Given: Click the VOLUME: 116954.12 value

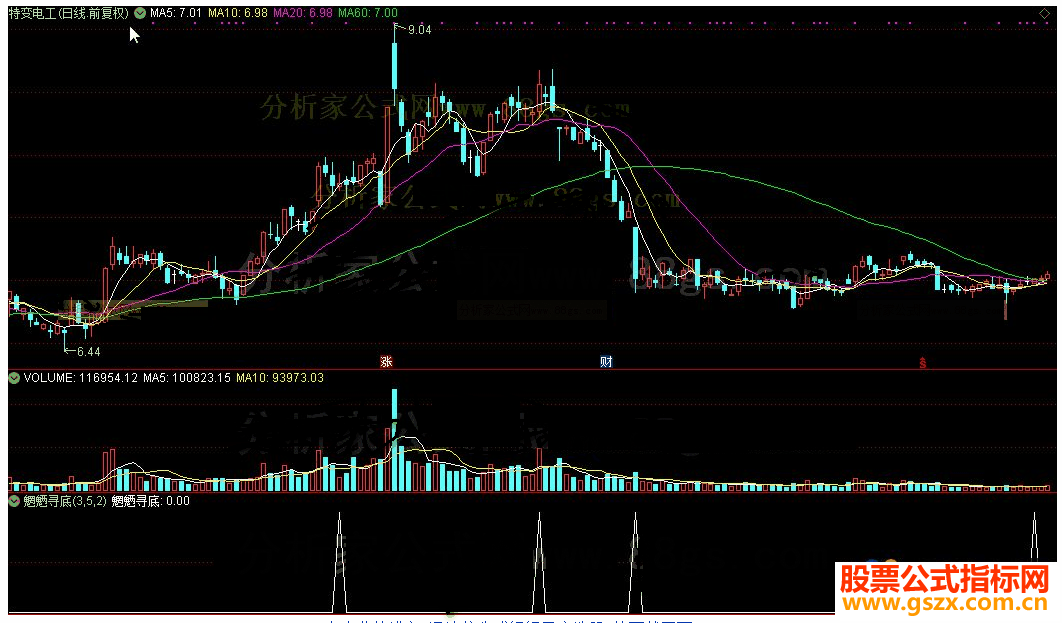Looking at the screenshot, I should point(81,378).
